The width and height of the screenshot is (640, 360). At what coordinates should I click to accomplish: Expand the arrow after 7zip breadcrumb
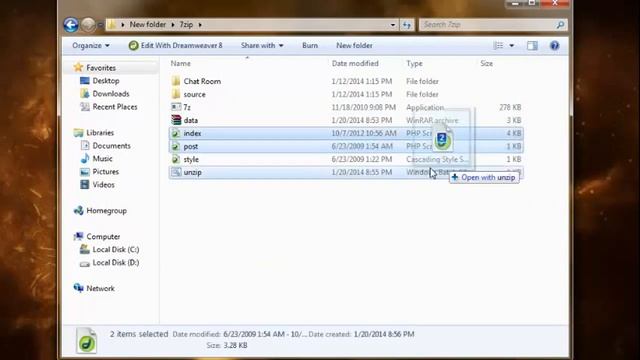click(200, 24)
